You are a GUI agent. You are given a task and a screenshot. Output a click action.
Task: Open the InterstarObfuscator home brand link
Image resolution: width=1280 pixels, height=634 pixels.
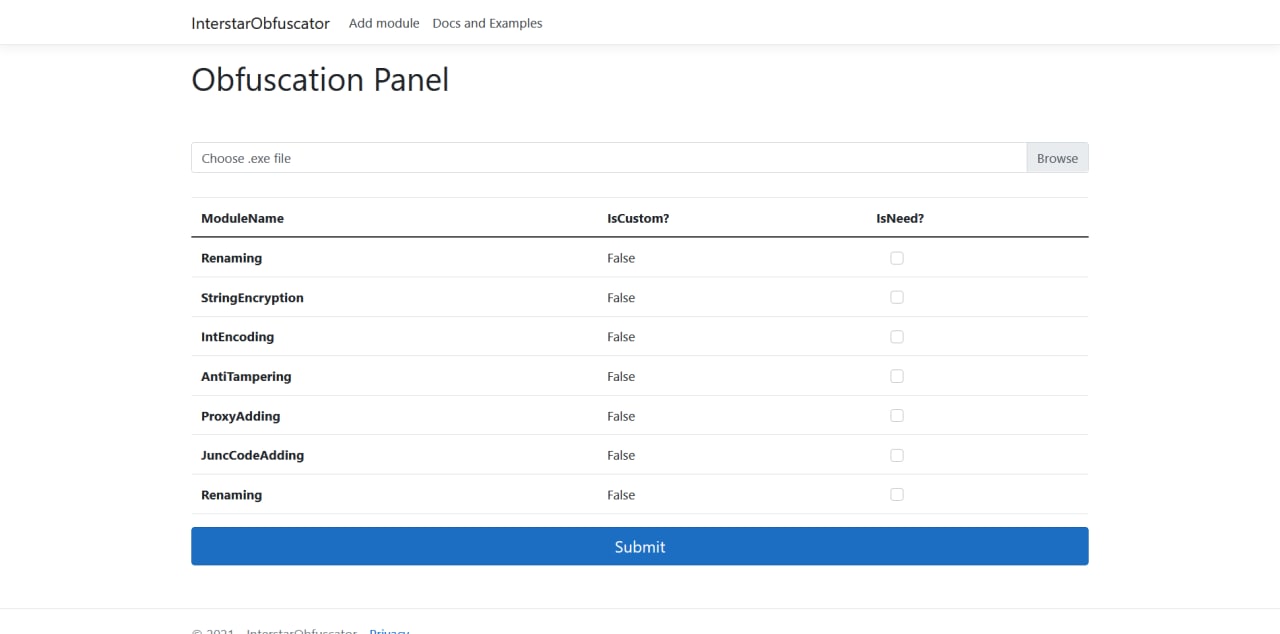[x=260, y=23]
